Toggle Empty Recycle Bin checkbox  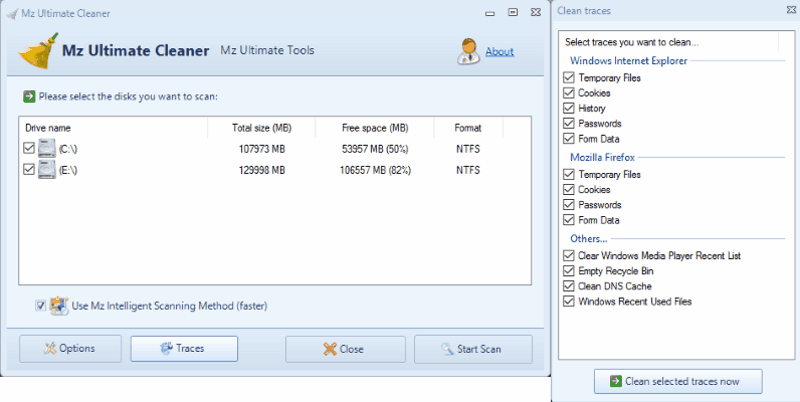point(568,271)
